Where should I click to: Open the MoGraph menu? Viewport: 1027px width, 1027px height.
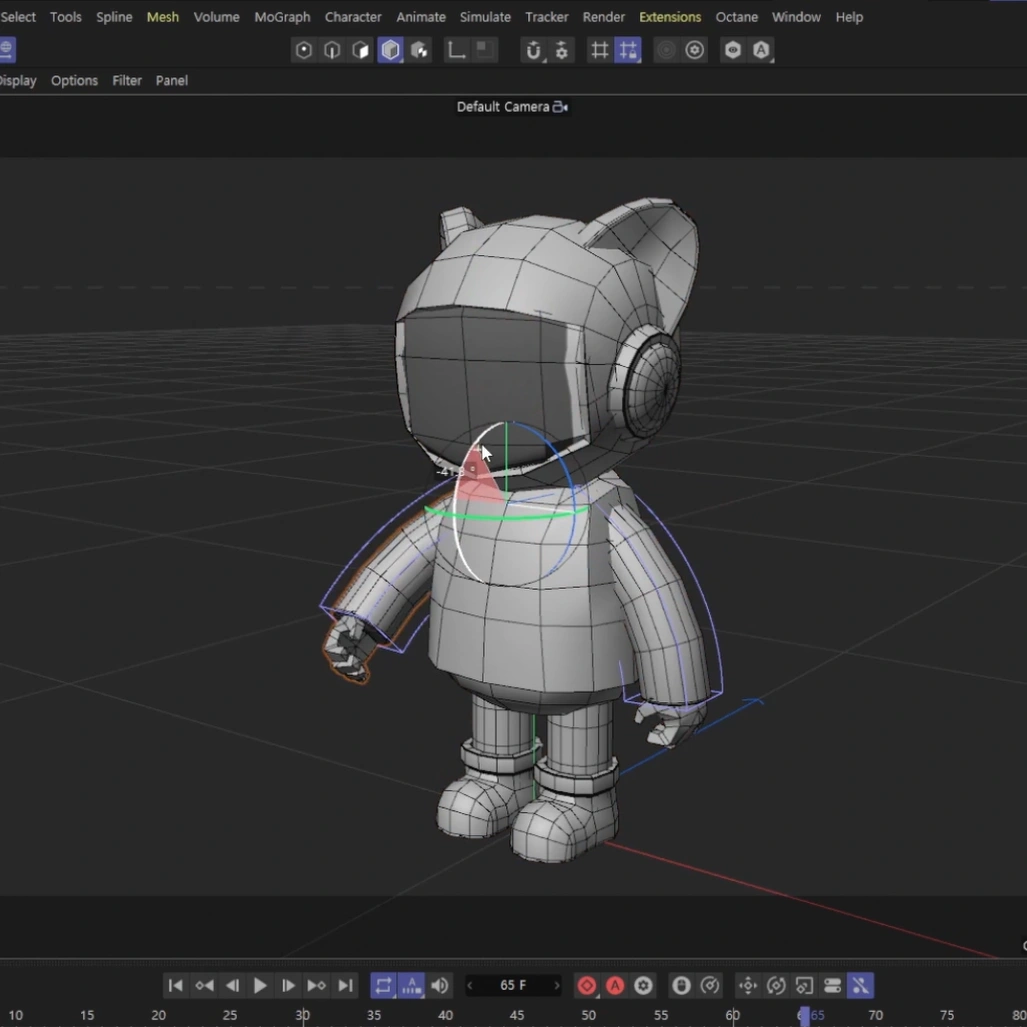[x=282, y=17]
